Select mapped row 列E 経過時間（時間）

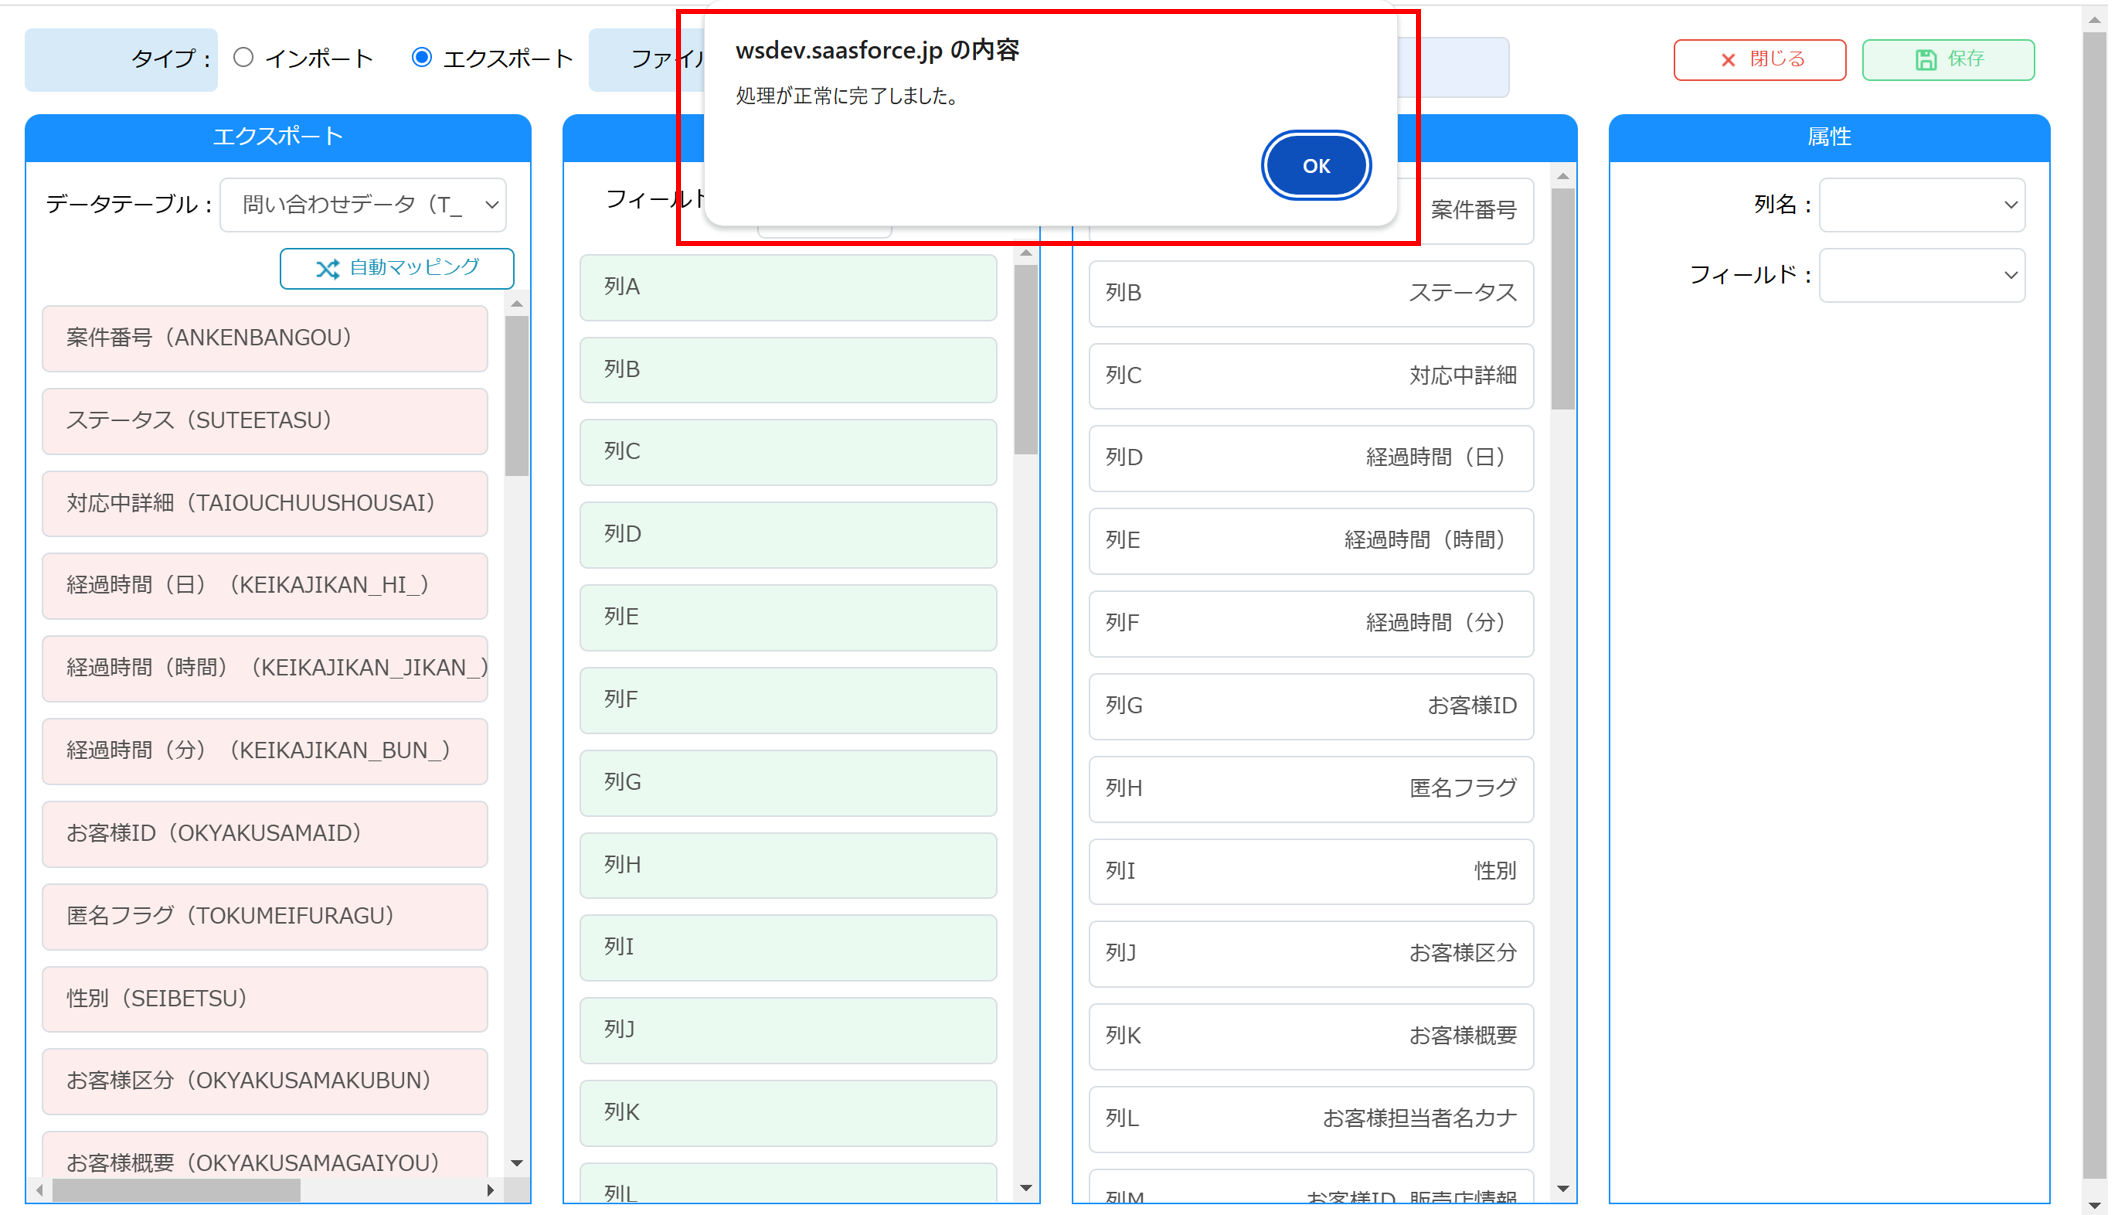point(1311,541)
